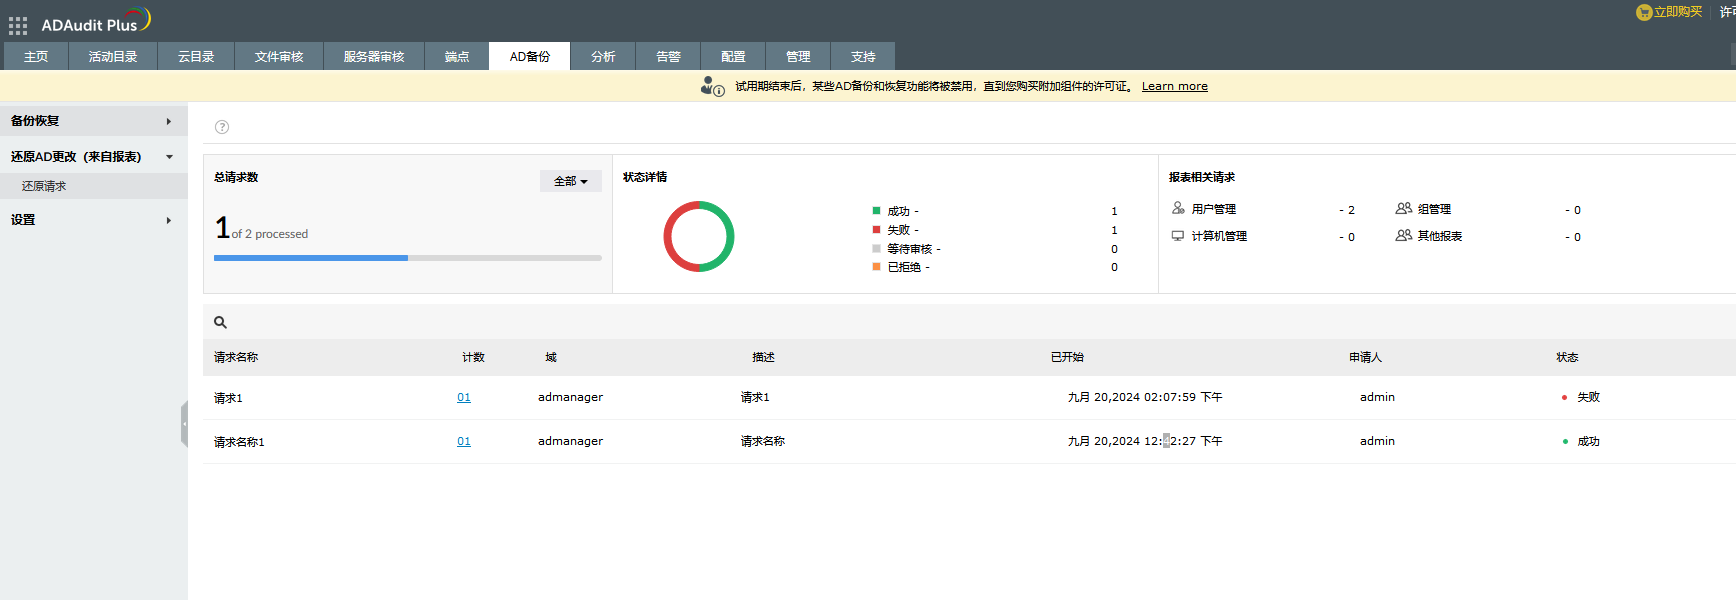The width and height of the screenshot is (1736, 600).
Task: Collapse the 还原AD更改 (来自报表) section
Action: point(169,157)
